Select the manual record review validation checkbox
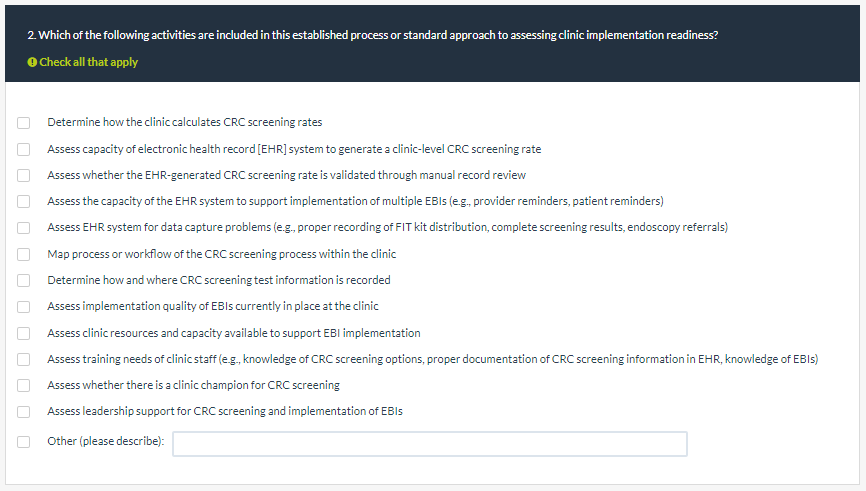Image resolution: width=866 pixels, height=491 pixels. (23, 175)
